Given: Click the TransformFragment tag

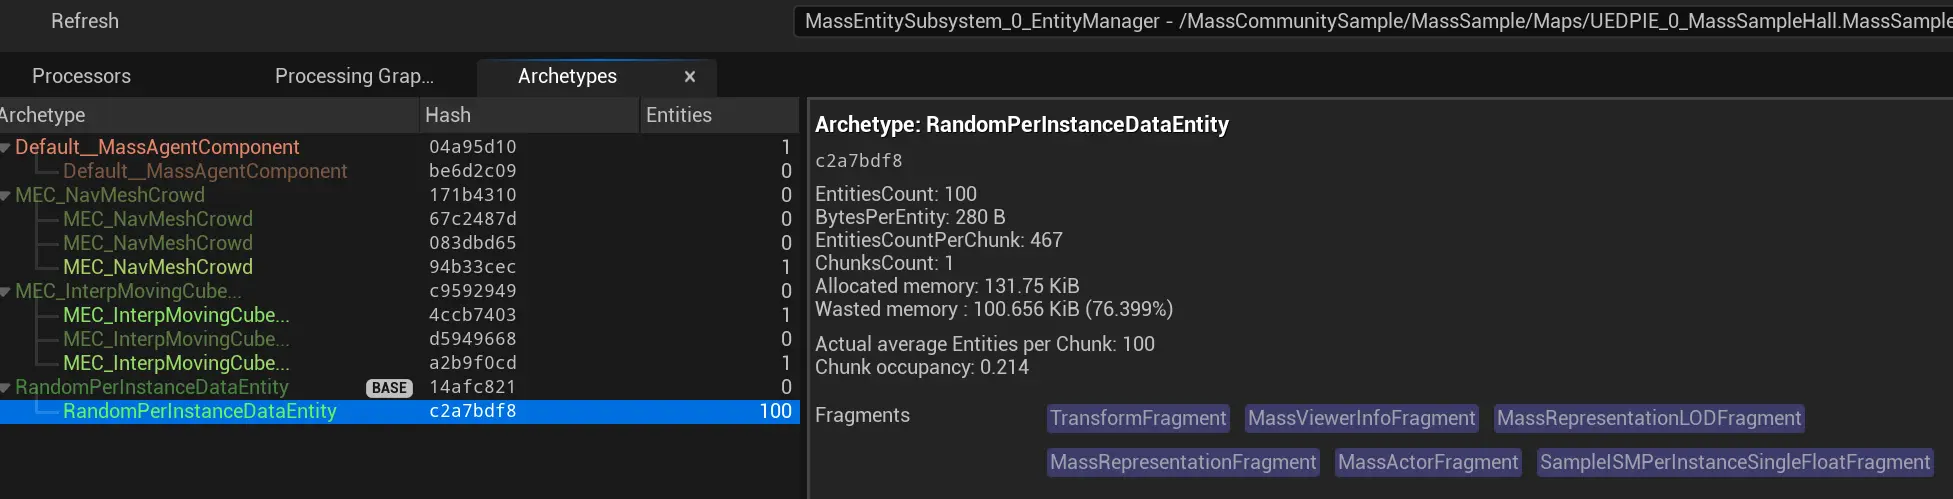Looking at the screenshot, I should tap(1138, 418).
